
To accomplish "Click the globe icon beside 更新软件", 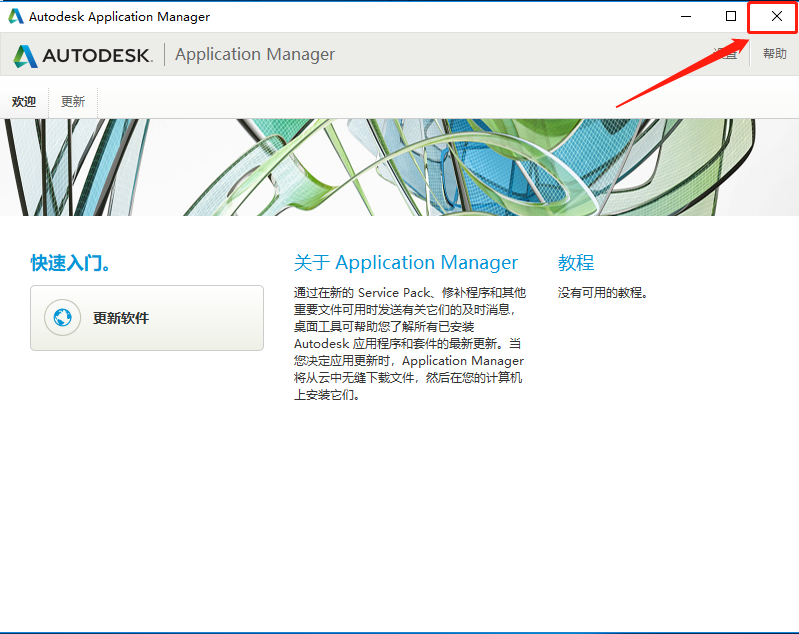I will coord(62,318).
